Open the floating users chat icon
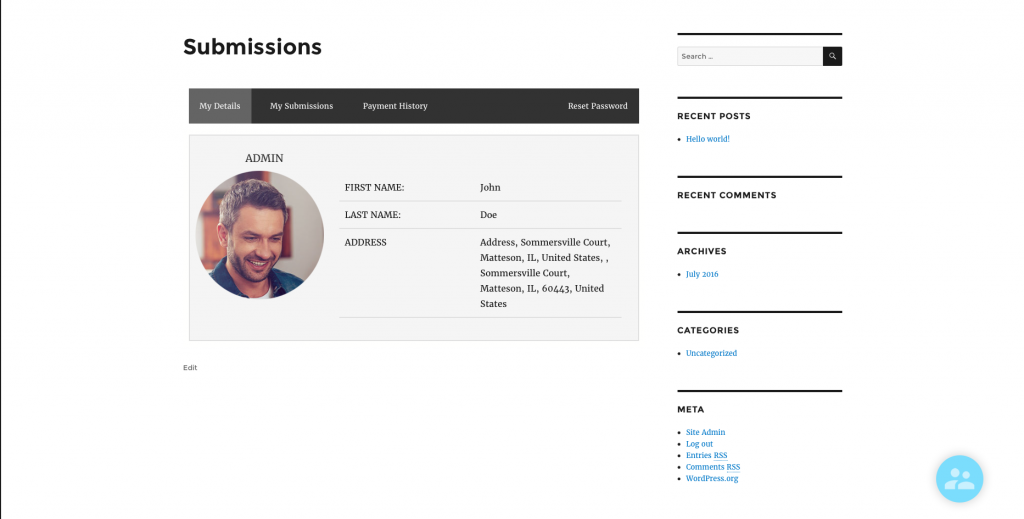1024x519 pixels. pyautogui.click(x=959, y=478)
